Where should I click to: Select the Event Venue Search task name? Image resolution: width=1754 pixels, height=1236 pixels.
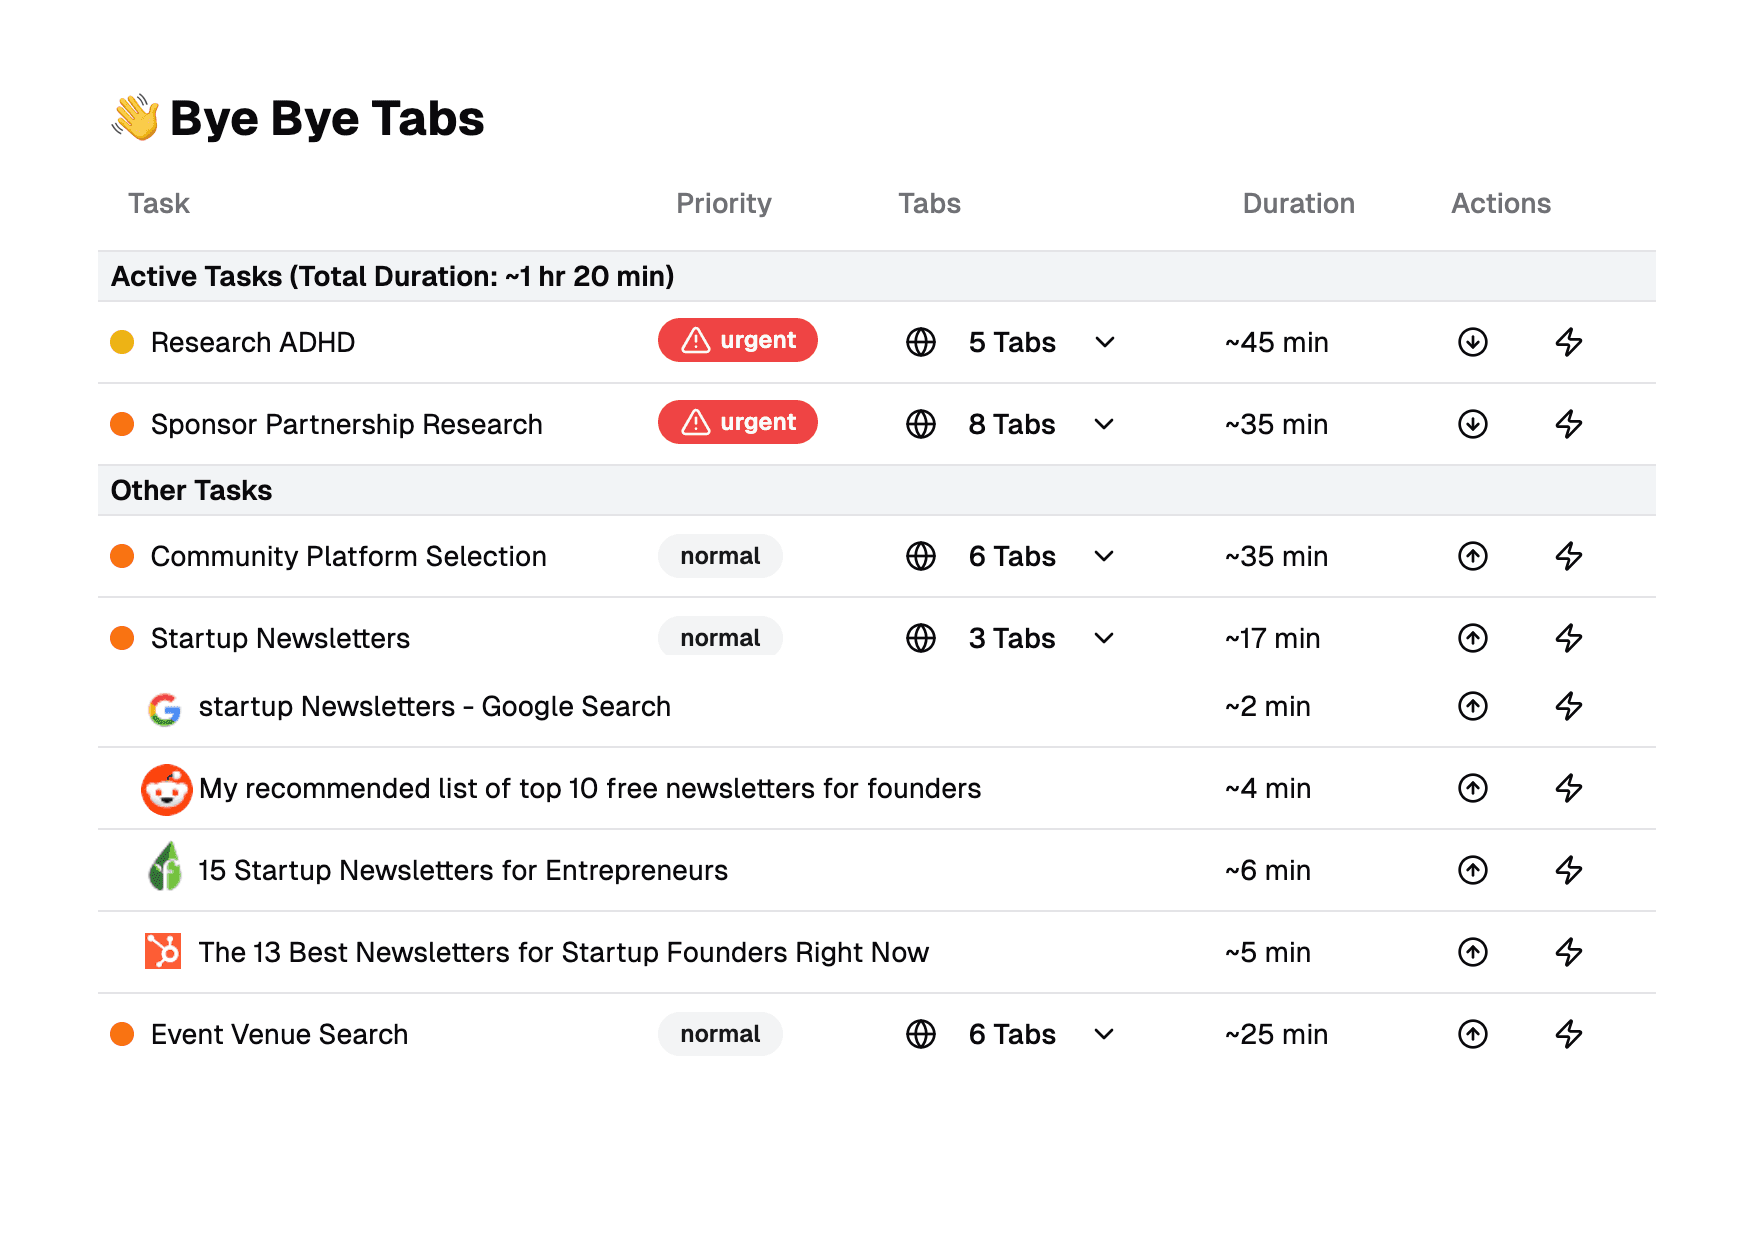(280, 1034)
